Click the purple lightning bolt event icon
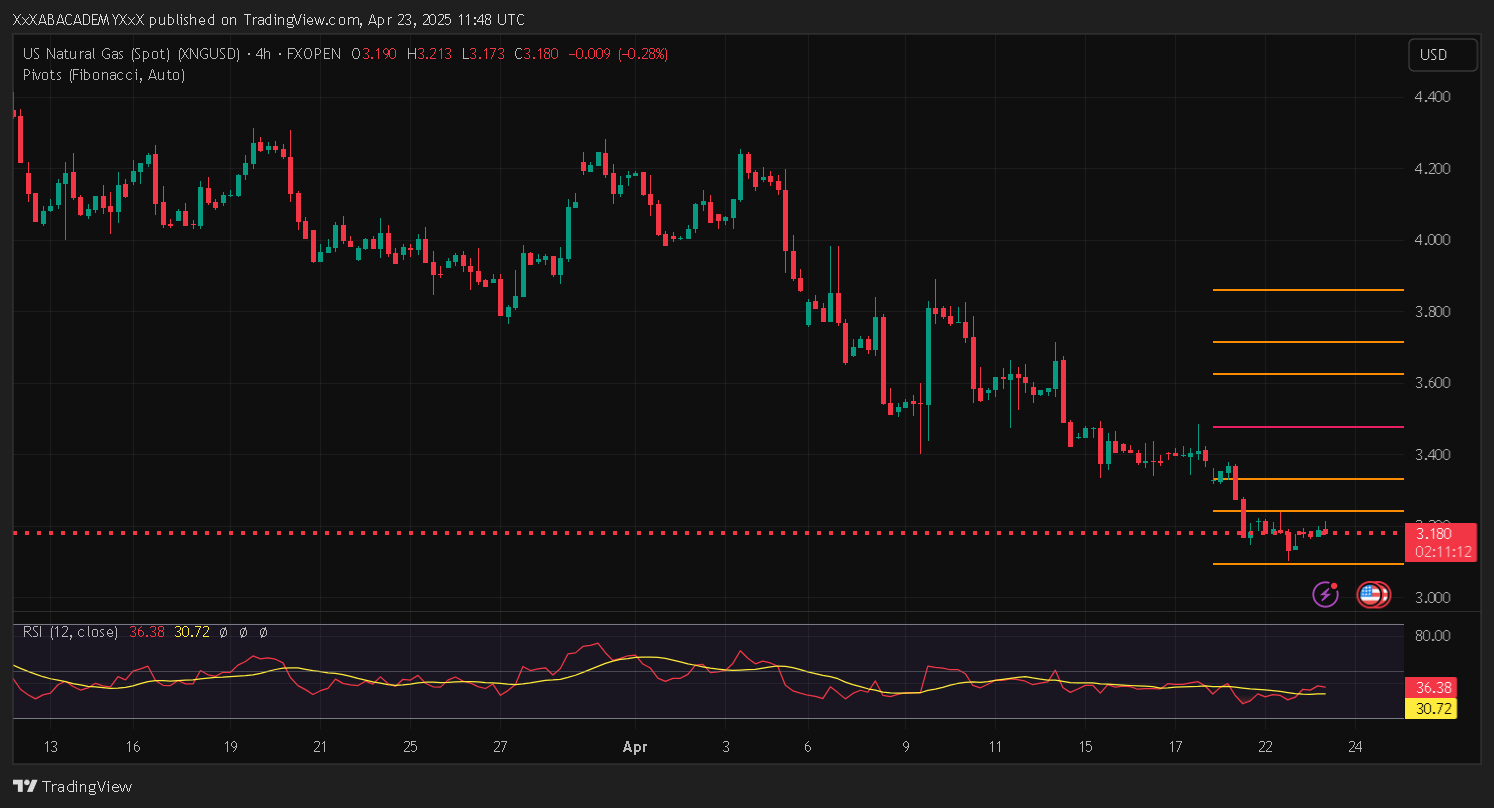The image size is (1494, 808). pos(1325,595)
